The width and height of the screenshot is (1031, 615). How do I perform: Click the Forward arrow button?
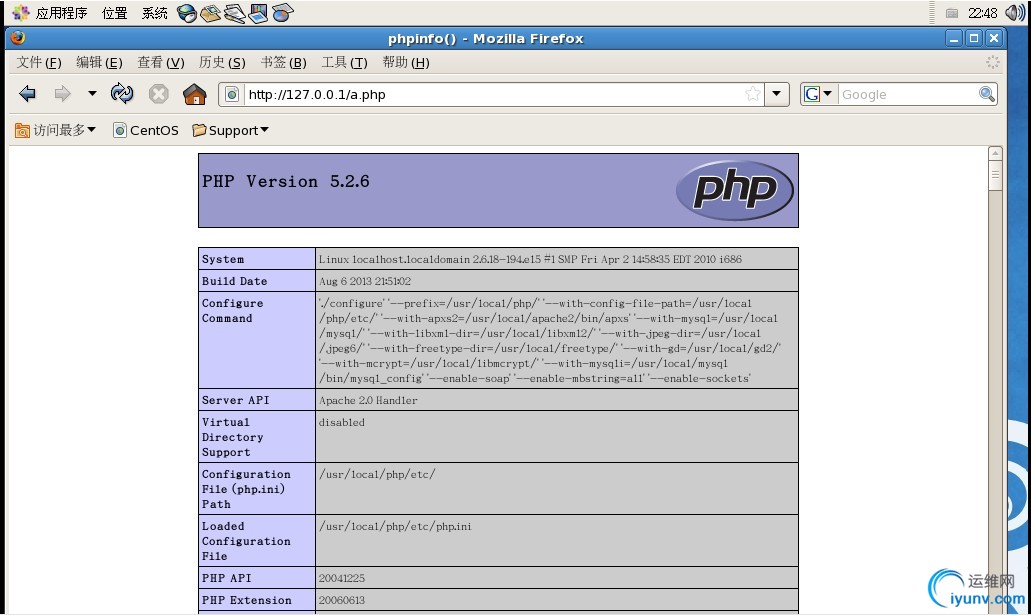pos(62,94)
